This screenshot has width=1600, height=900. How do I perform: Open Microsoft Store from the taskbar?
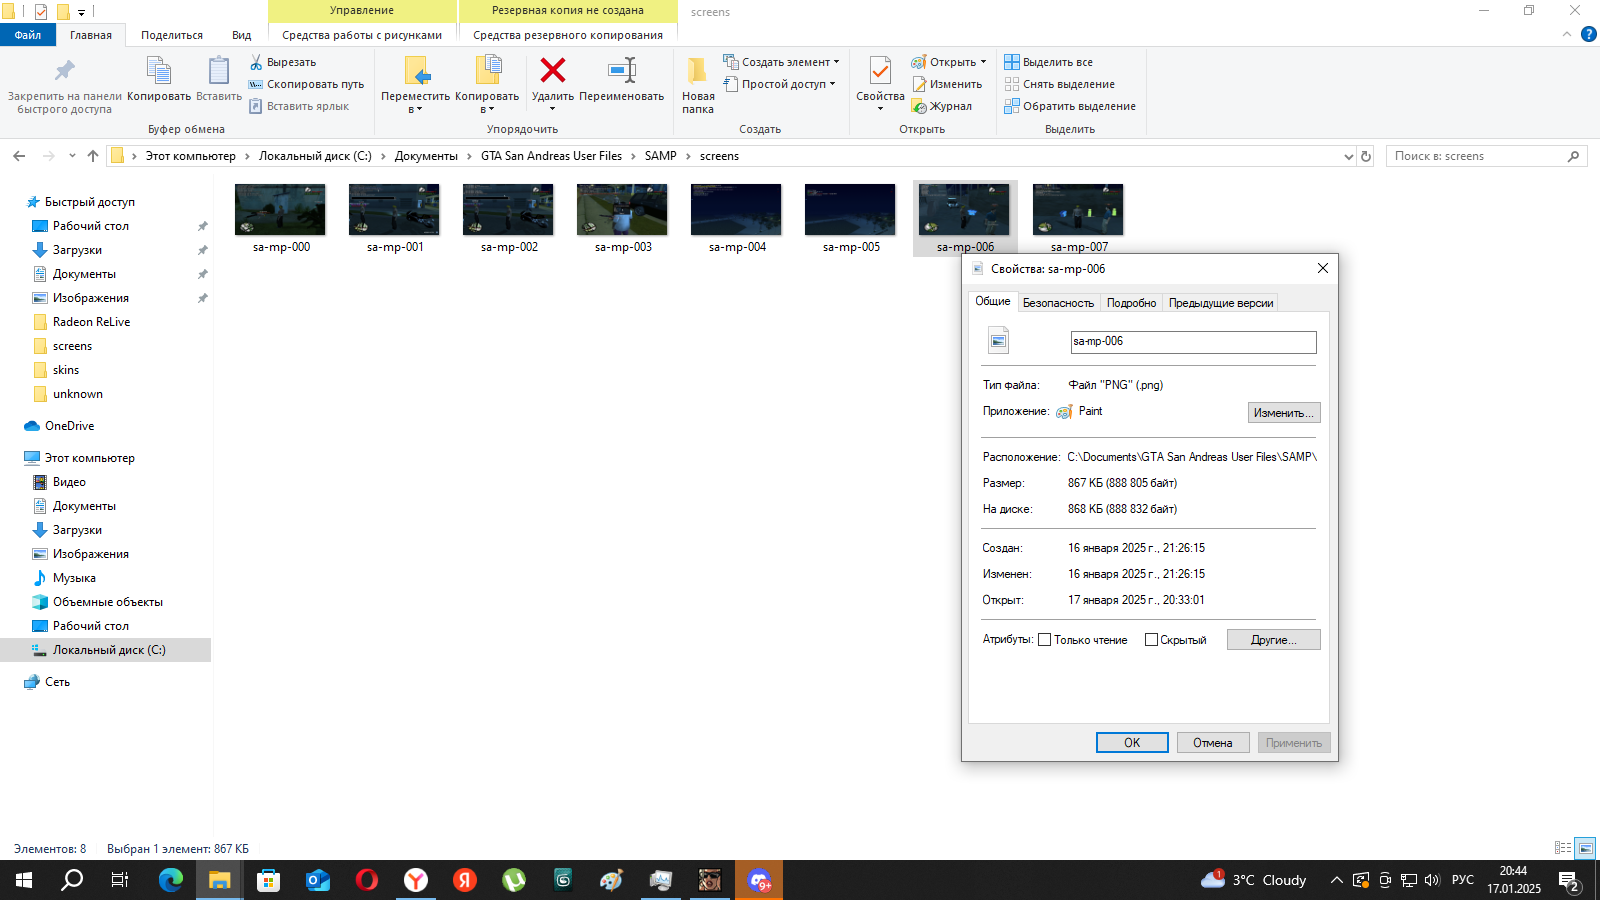pos(268,880)
